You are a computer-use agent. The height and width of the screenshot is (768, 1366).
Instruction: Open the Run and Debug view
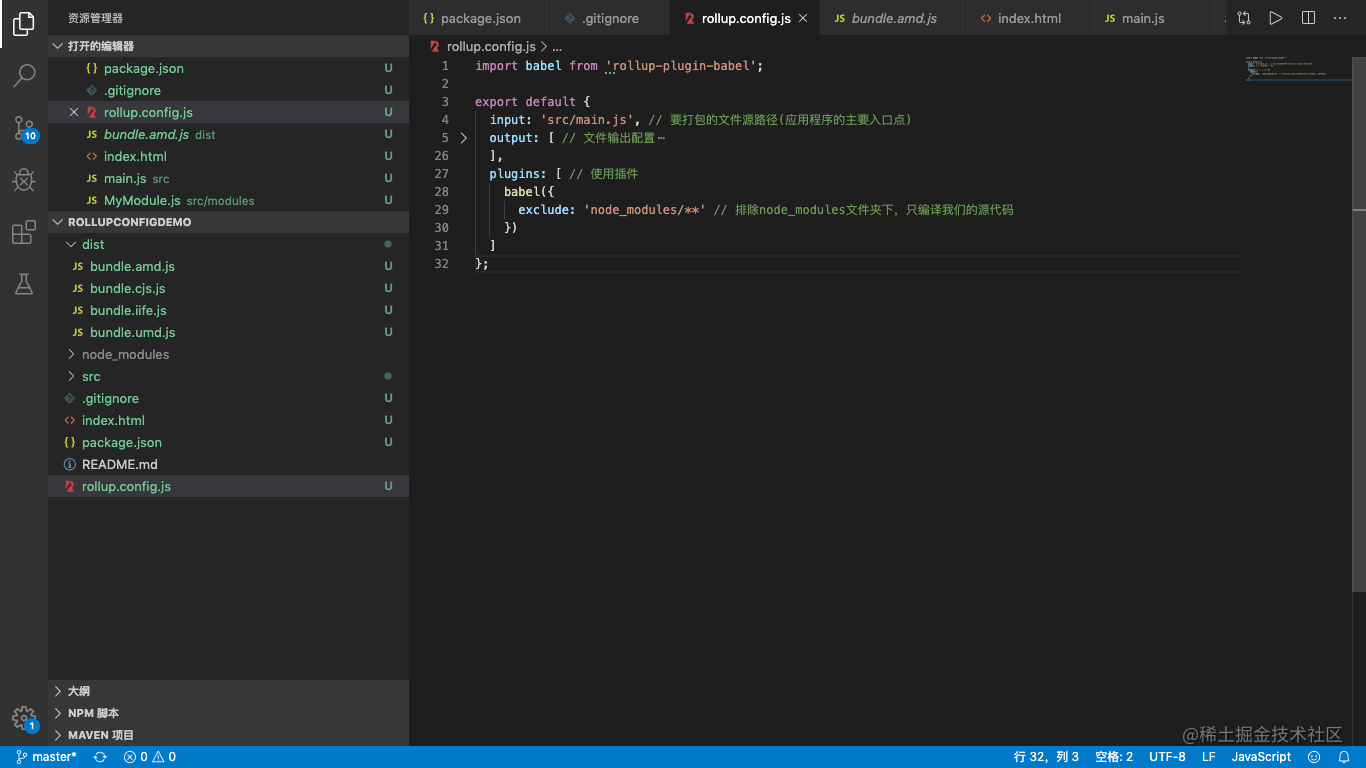[x=24, y=180]
